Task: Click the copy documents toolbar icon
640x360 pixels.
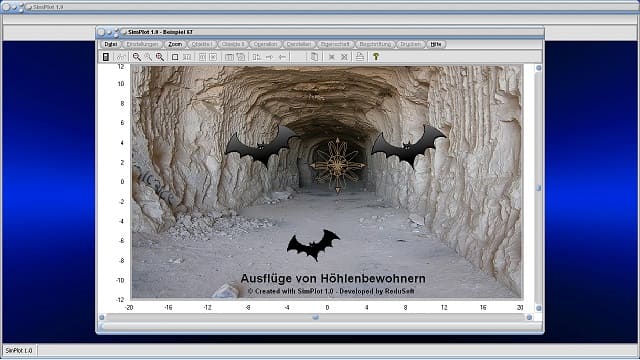Action: coord(314,57)
